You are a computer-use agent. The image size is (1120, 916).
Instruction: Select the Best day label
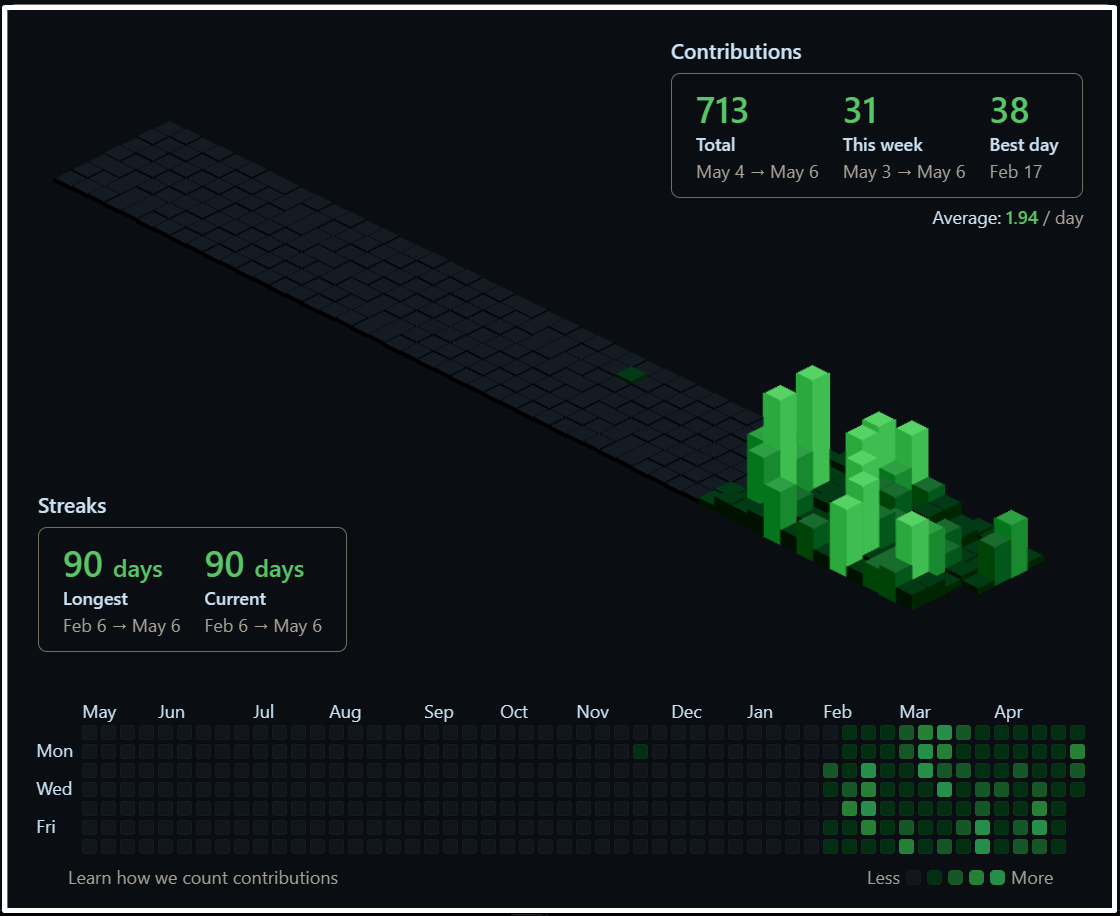[x=1024, y=145]
